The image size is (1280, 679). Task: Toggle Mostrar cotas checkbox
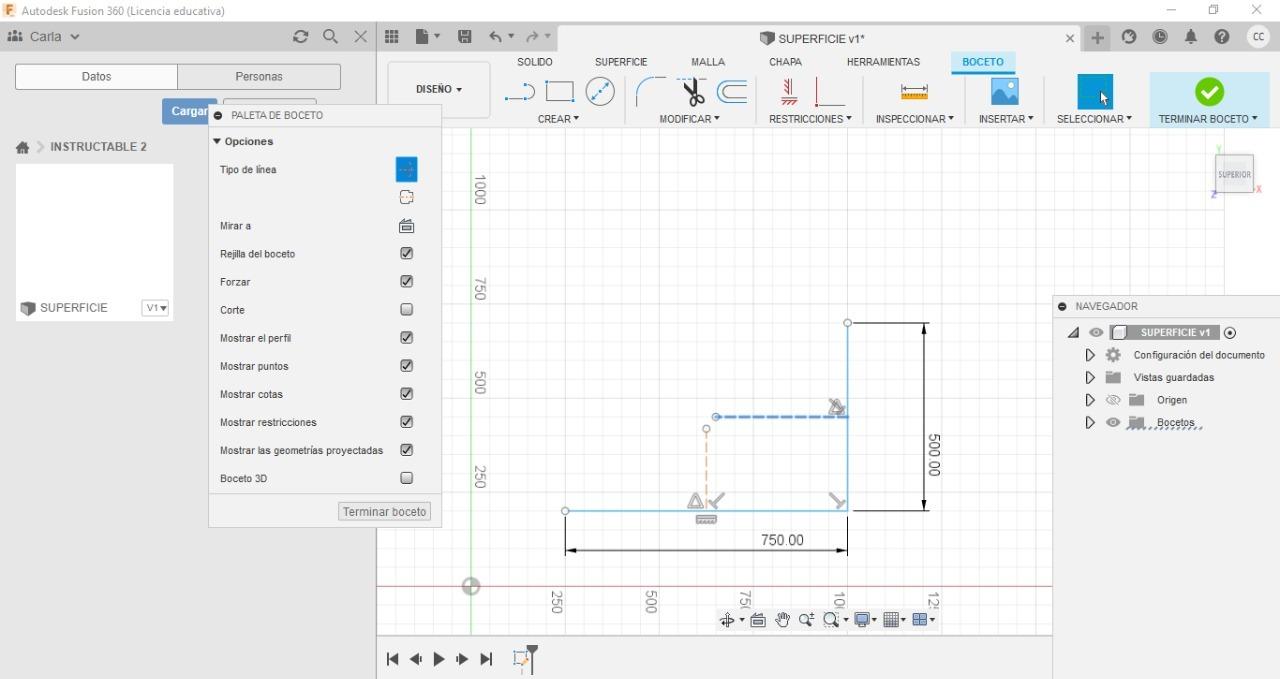coord(407,394)
